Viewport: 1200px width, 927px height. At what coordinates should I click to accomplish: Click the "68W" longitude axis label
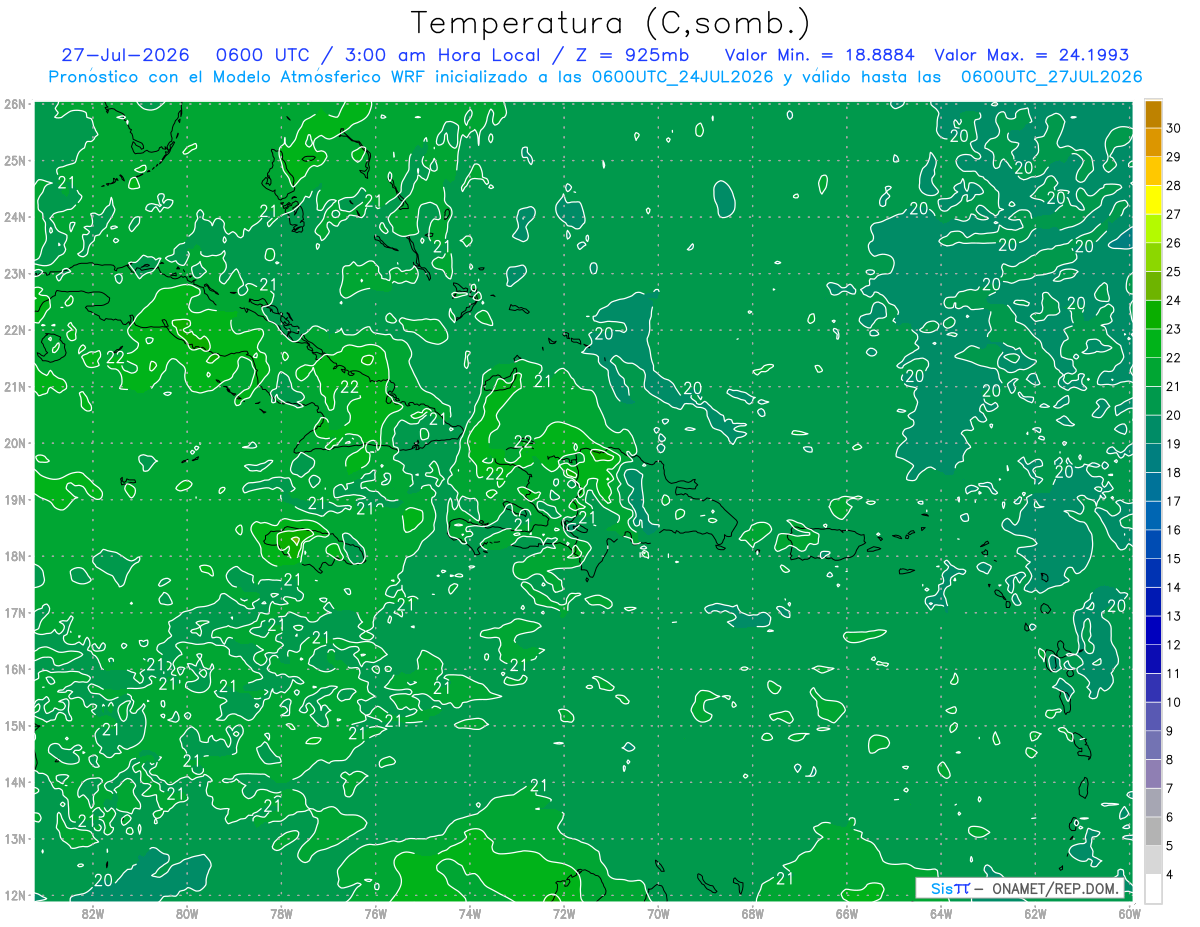point(752,913)
